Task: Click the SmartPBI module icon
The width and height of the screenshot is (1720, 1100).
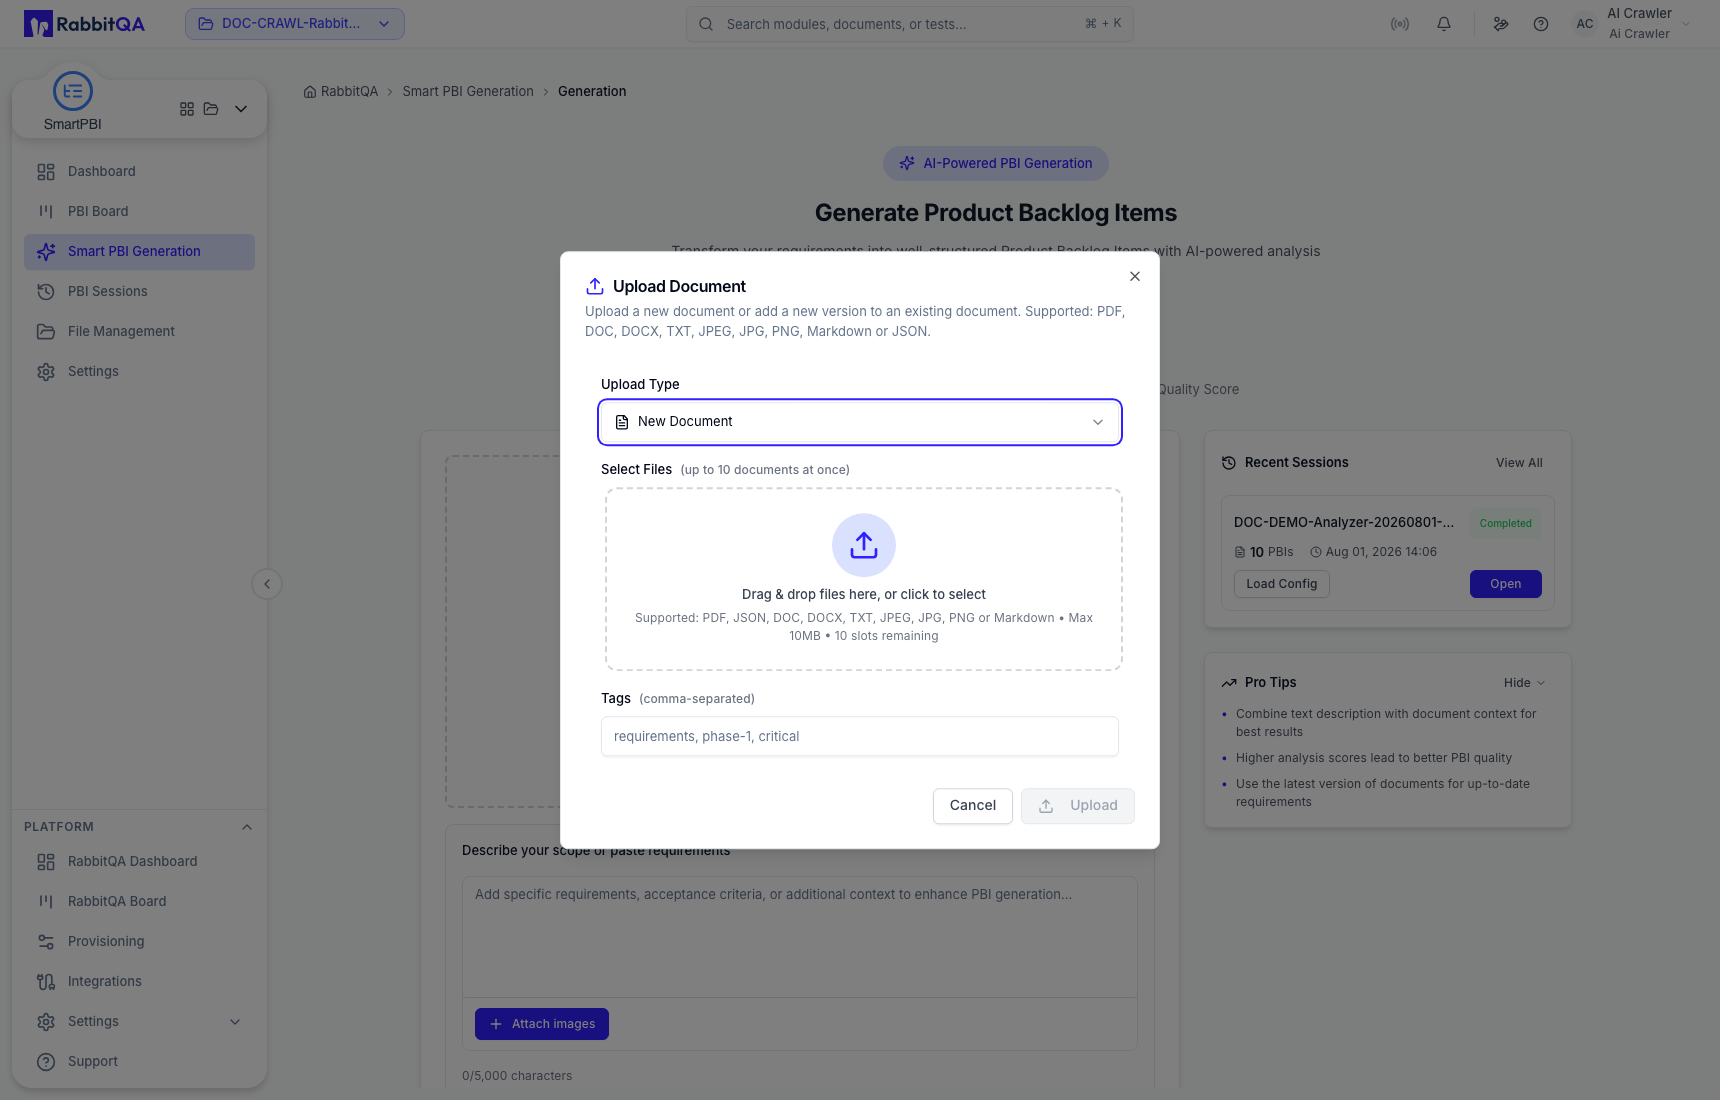Action: [73, 91]
